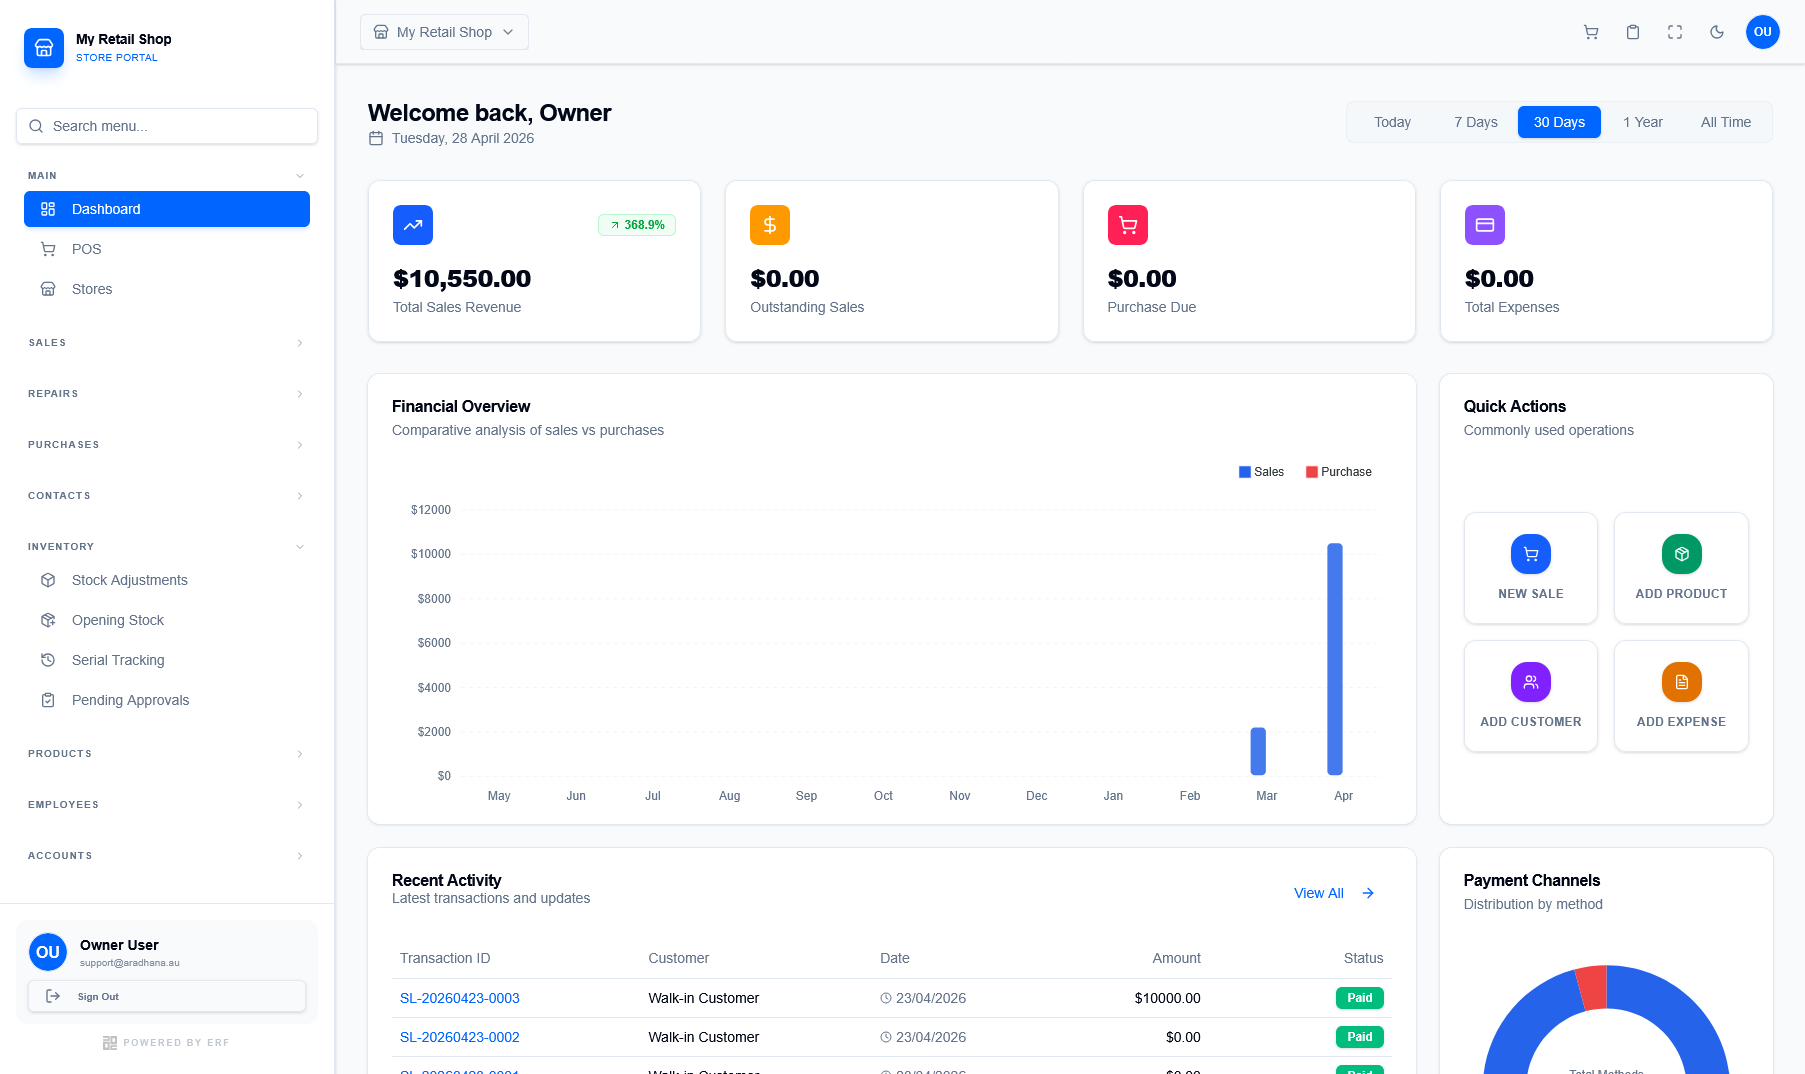Open the My Retail Shop store dropdown
This screenshot has width=1805, height=1074.
(444, 32)
